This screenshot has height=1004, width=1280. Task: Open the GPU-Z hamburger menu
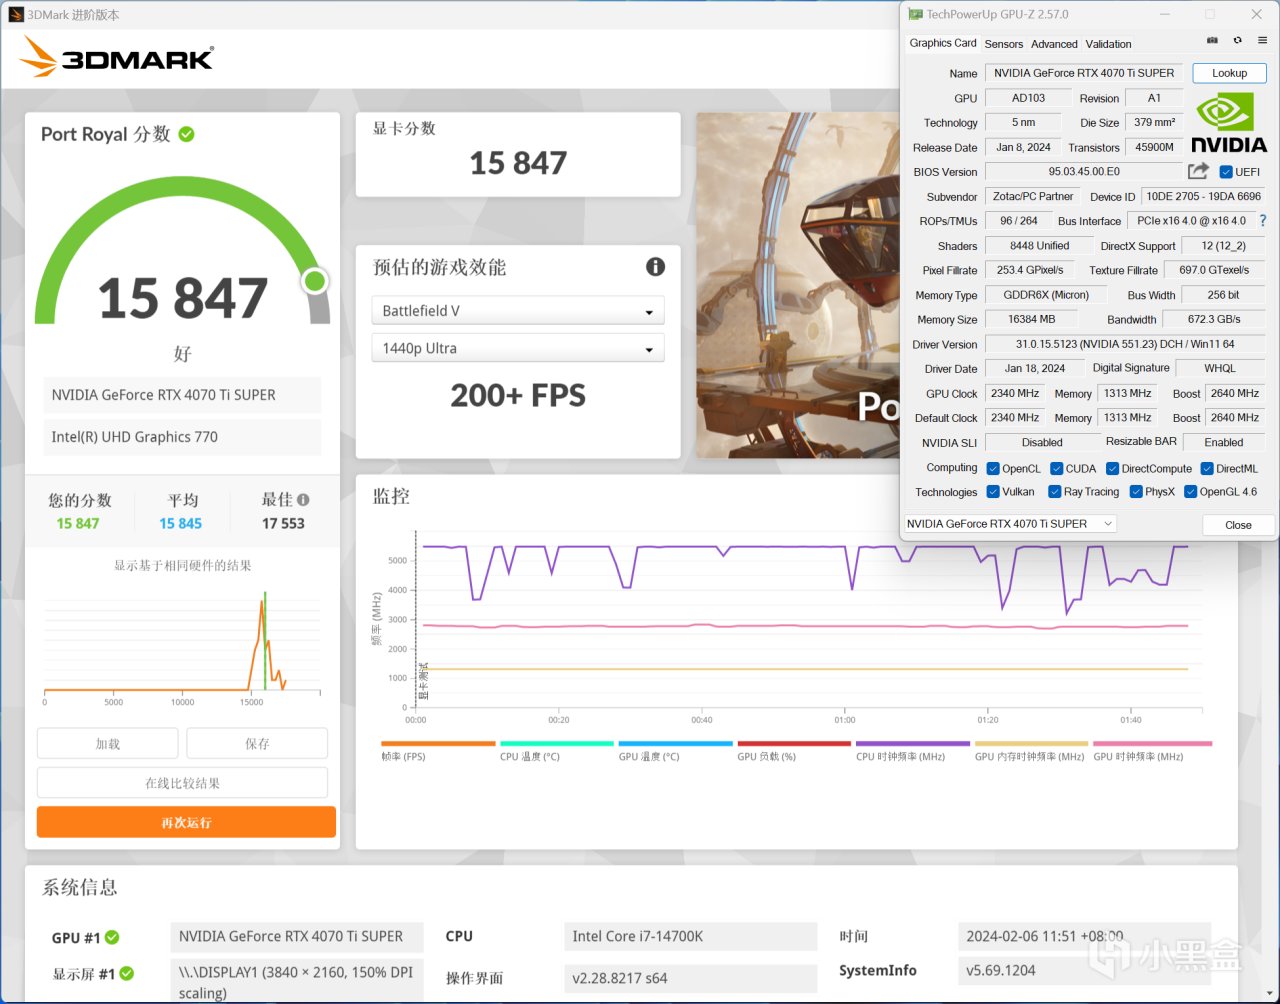tap(1262, 41)
